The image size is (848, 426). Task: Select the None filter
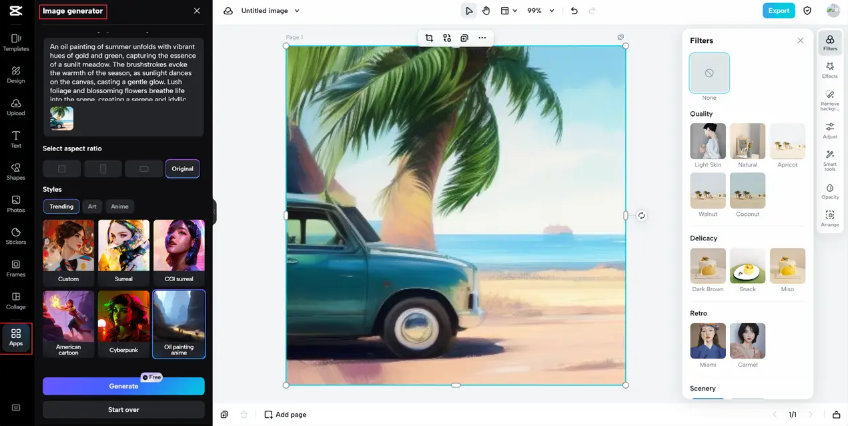point(709,73)
